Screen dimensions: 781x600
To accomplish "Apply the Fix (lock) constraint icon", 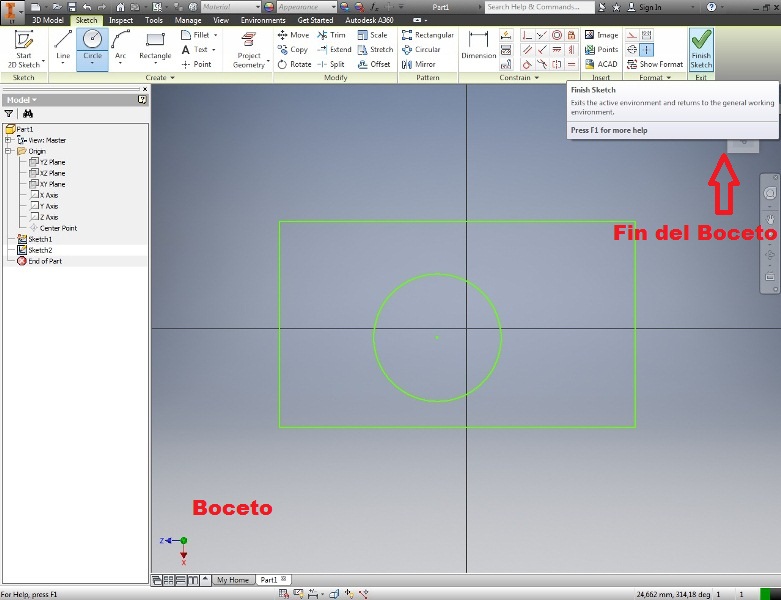I will pyautogui.click(x=571, y=35).
